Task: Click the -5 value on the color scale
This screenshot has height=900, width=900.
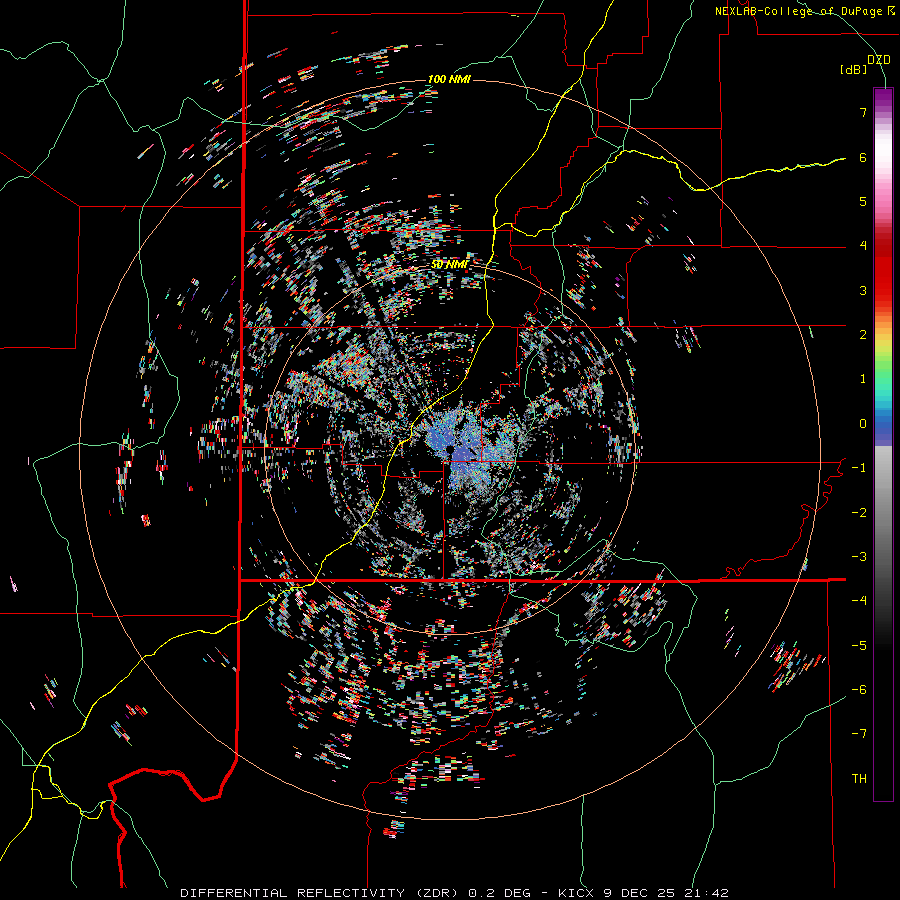Action: (859, 645)
